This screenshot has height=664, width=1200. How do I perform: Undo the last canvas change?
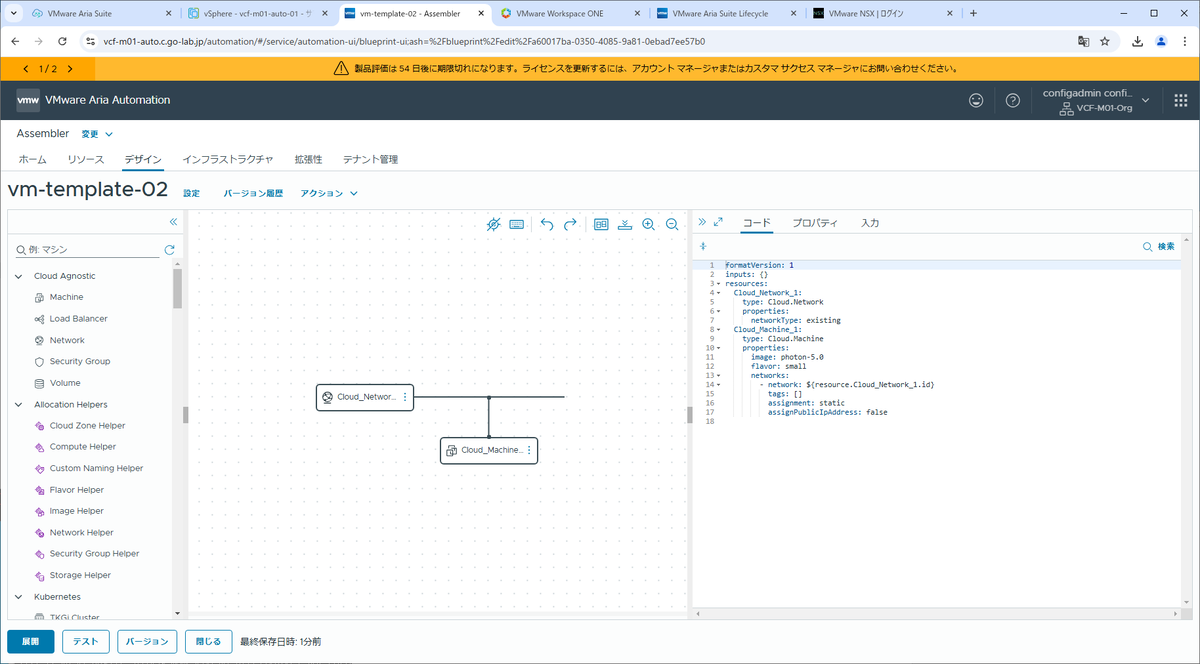tap(547, 225)
